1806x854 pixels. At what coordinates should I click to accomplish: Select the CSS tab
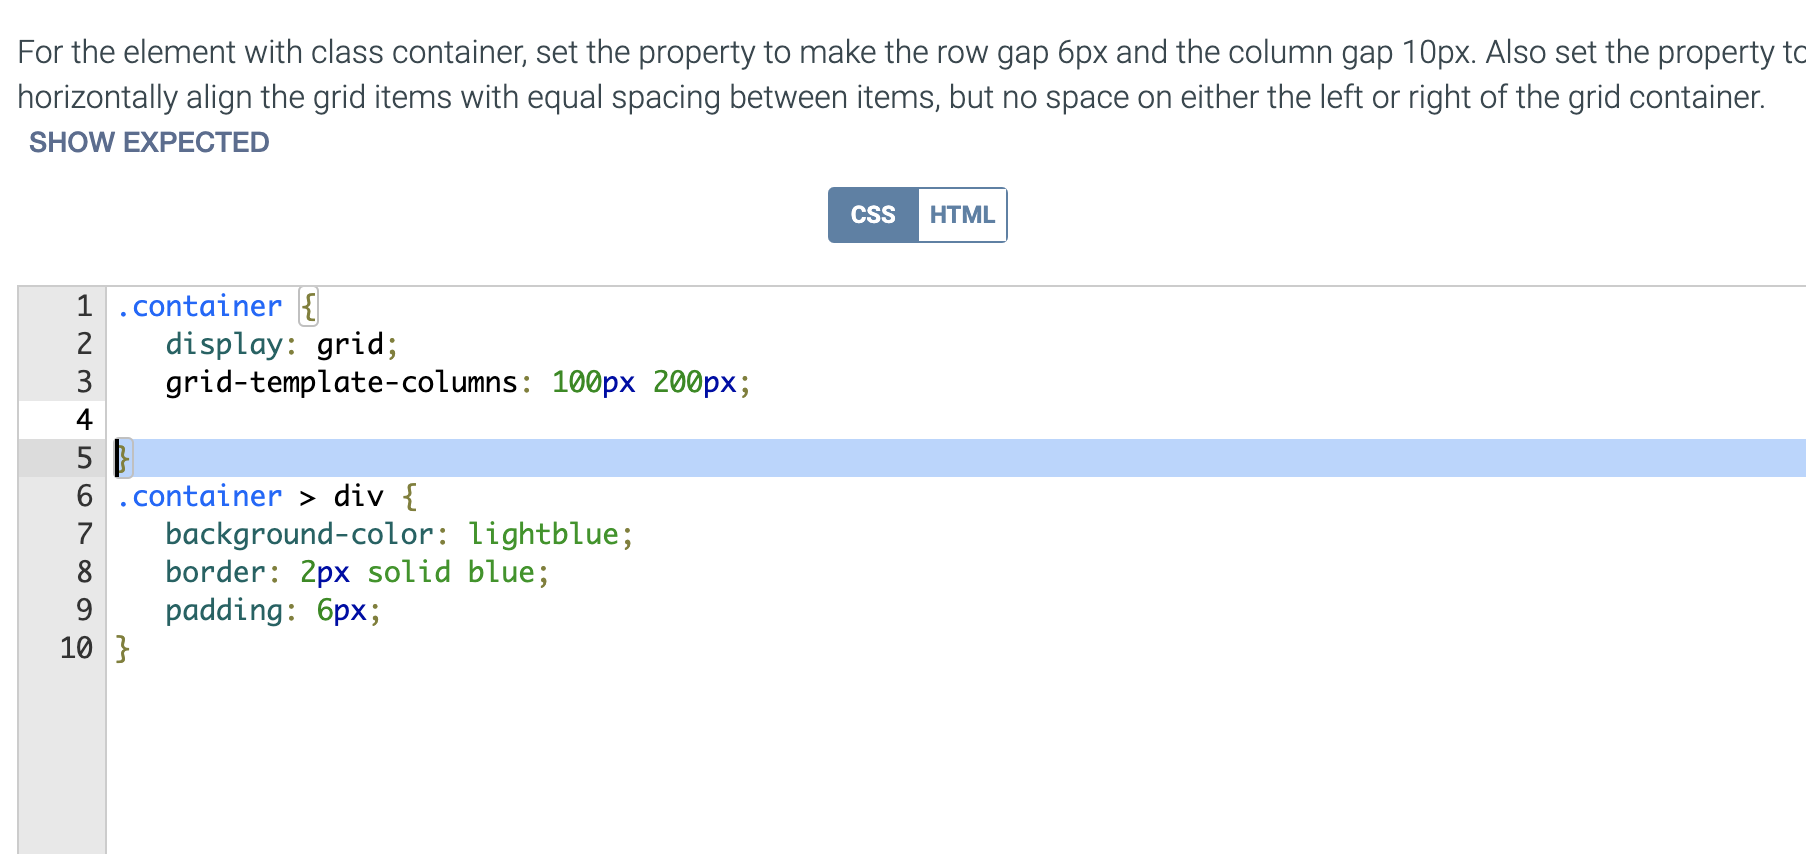[873, 215]
